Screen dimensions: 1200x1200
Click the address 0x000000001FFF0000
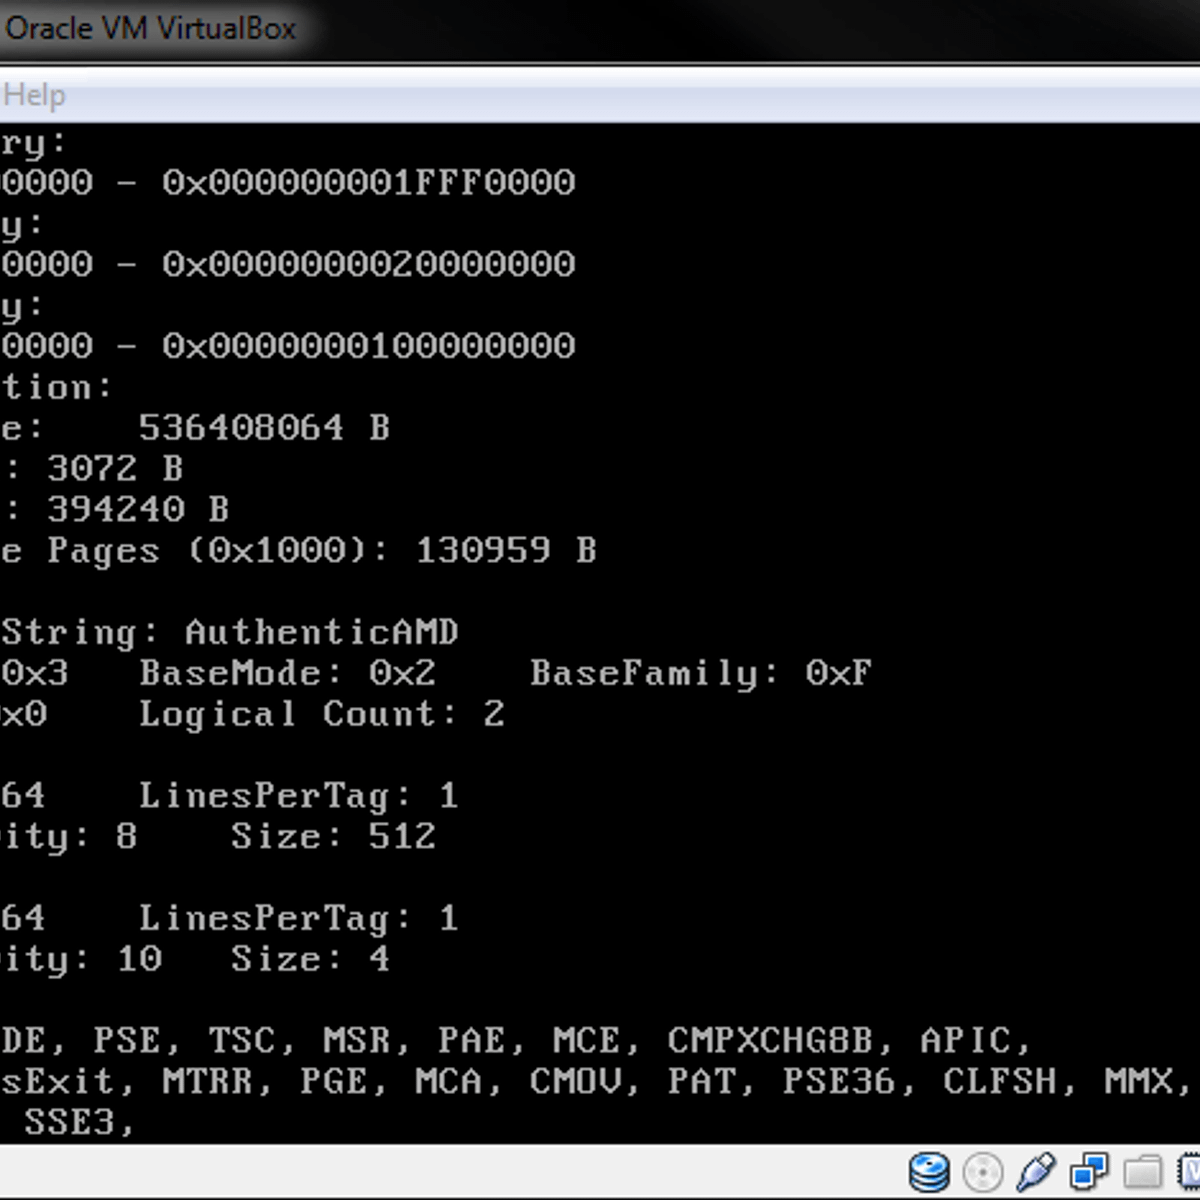click(x=369, y=182)
